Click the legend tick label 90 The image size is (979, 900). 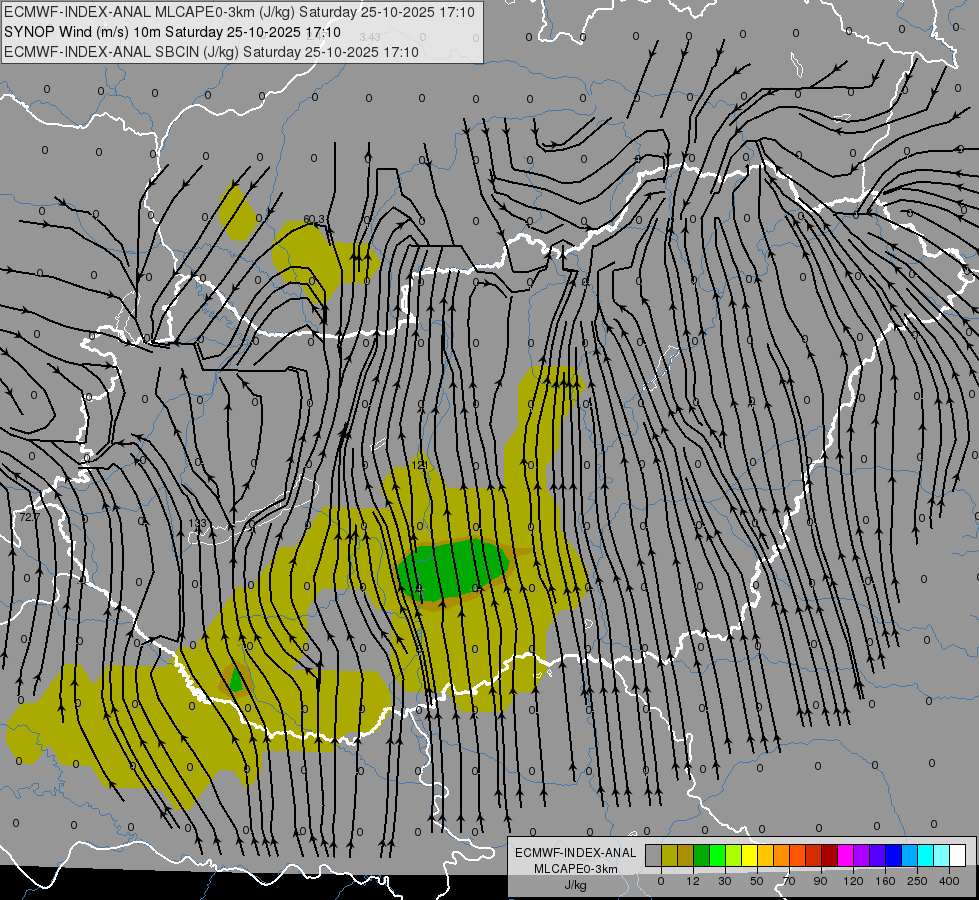(x=820, y=881)
